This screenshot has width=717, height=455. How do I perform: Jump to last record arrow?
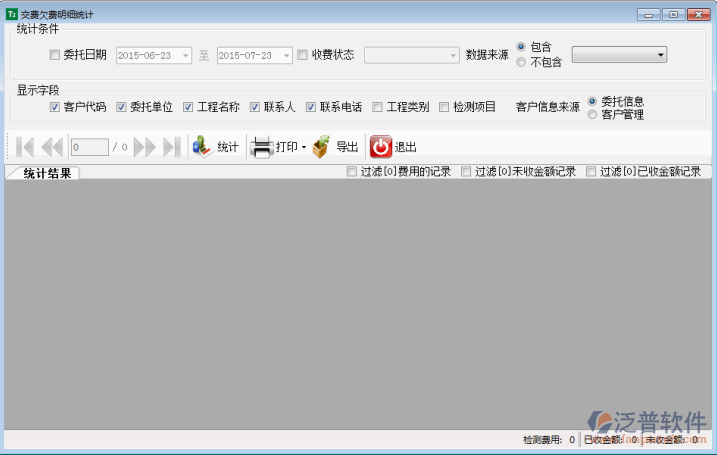click(171, 147)
